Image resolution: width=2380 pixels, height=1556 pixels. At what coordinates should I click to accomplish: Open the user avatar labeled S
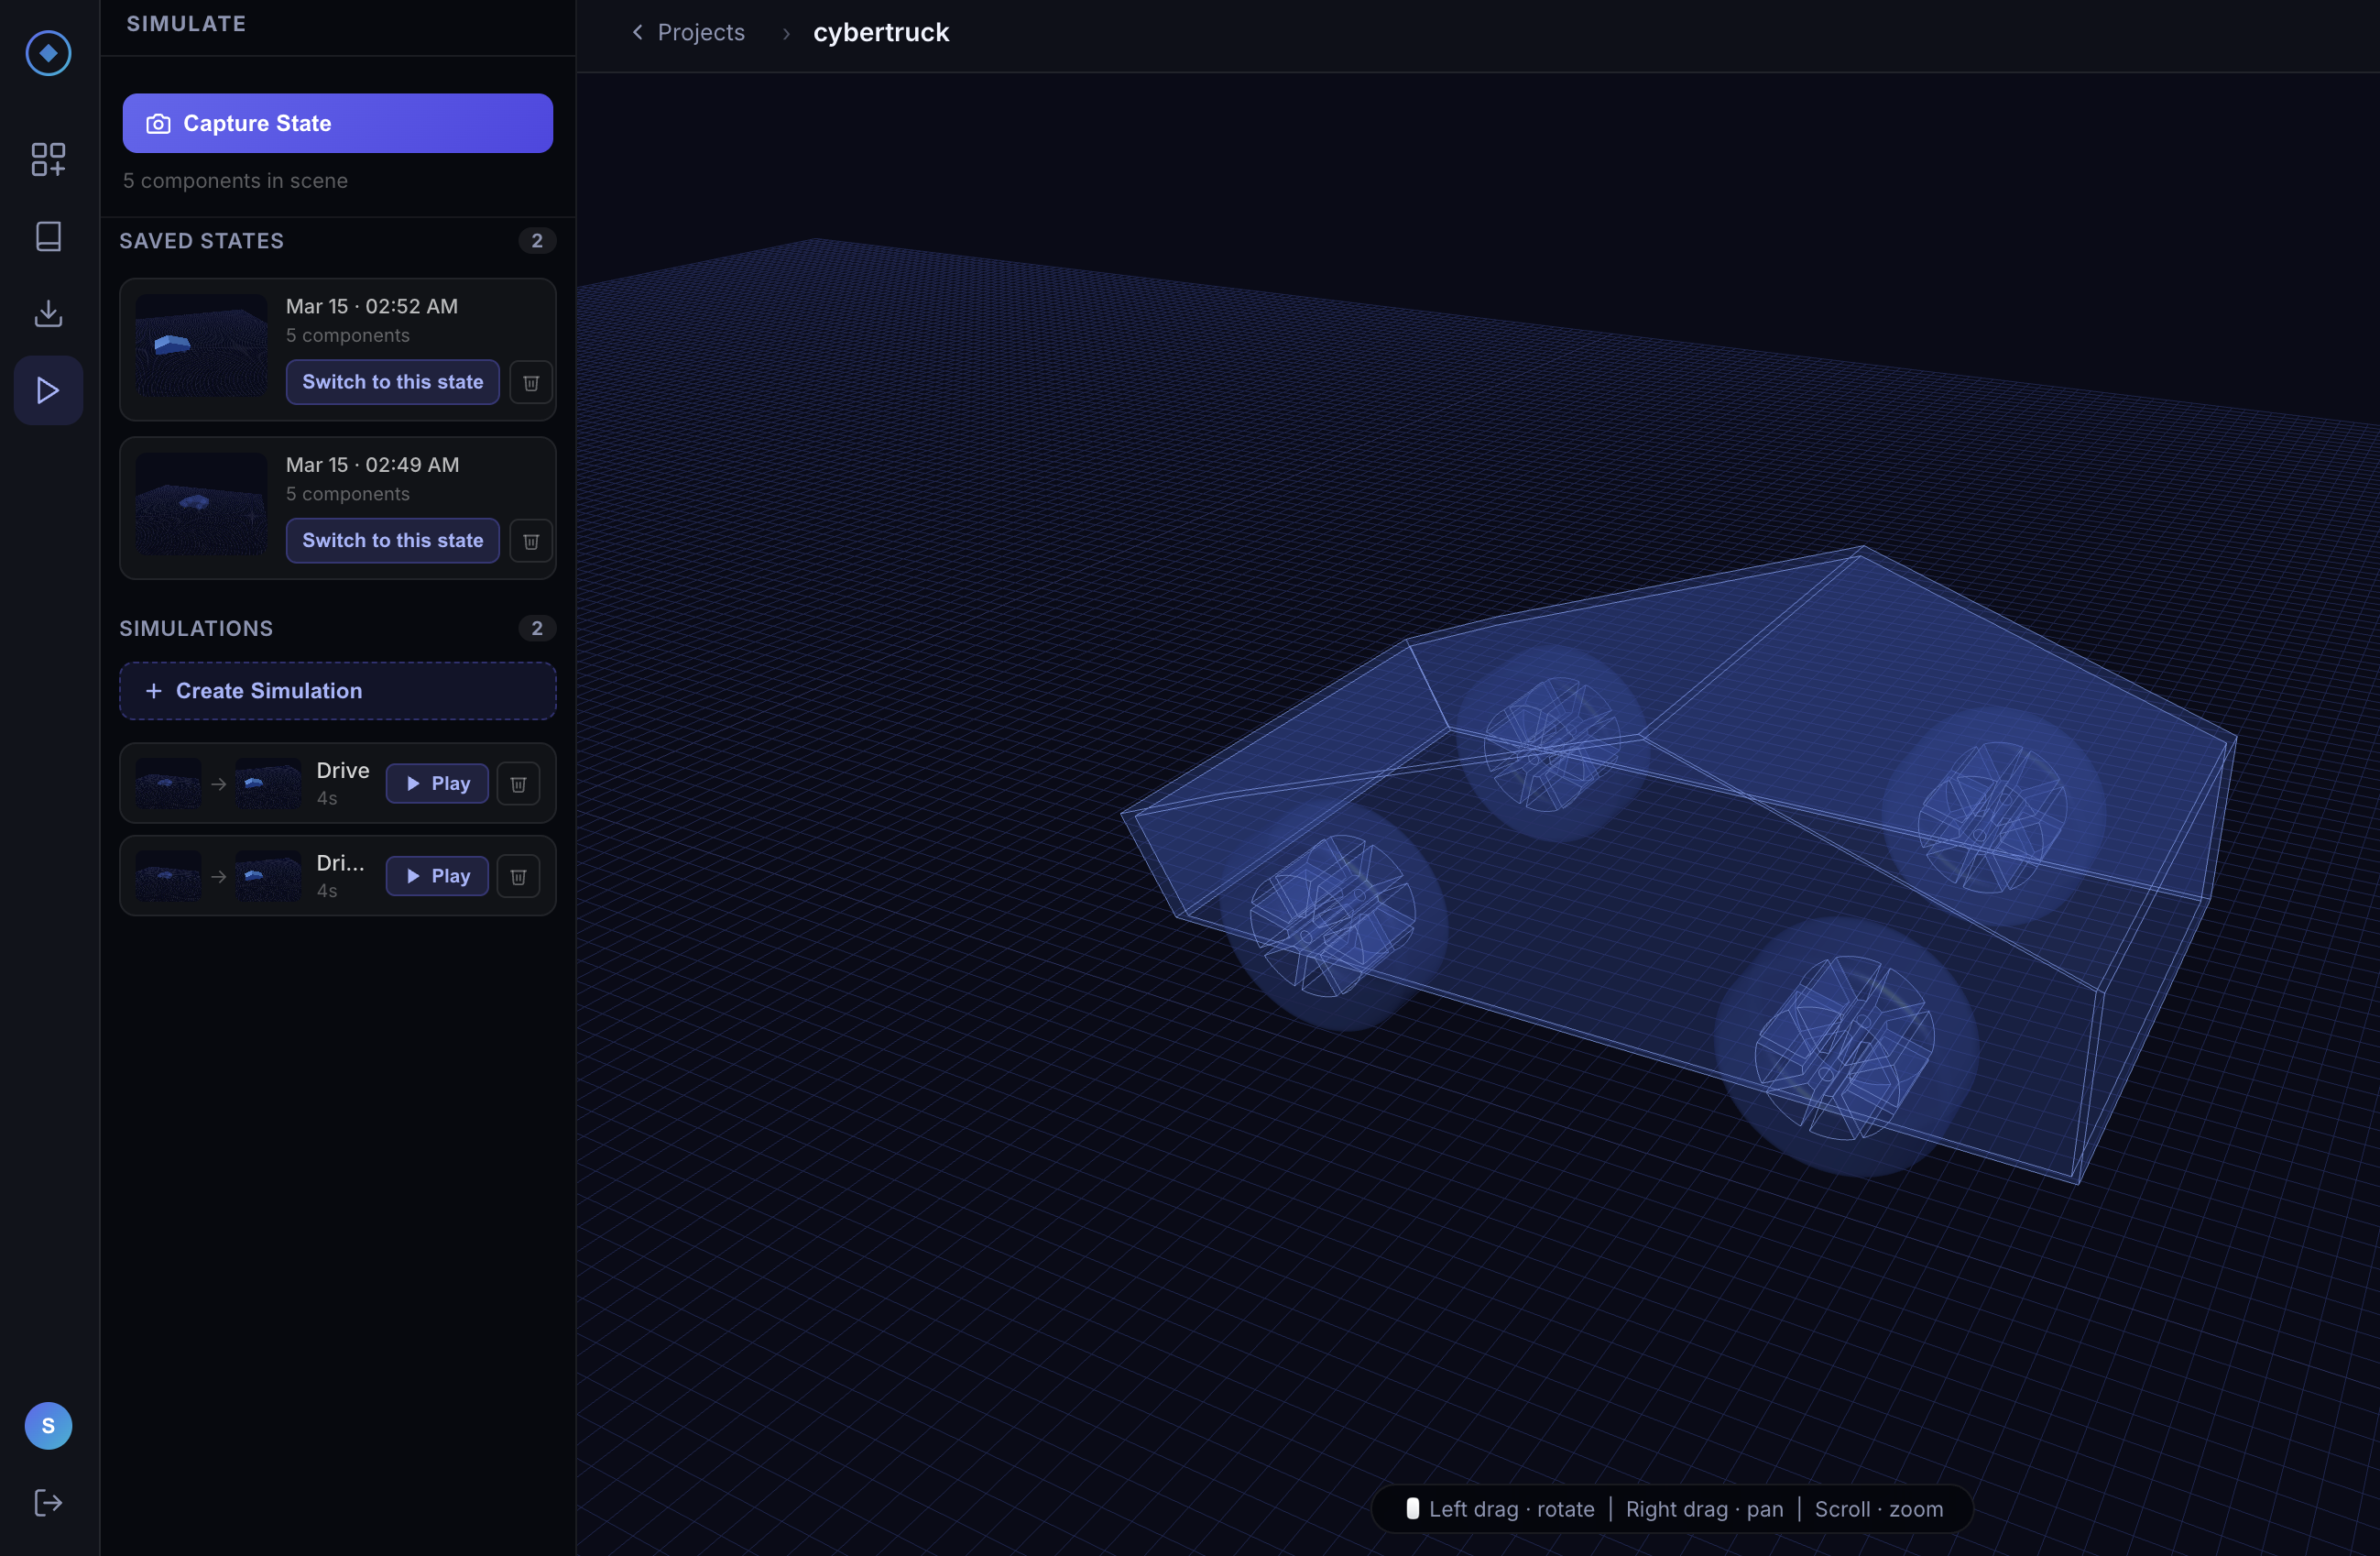[x=48, y=1425]
